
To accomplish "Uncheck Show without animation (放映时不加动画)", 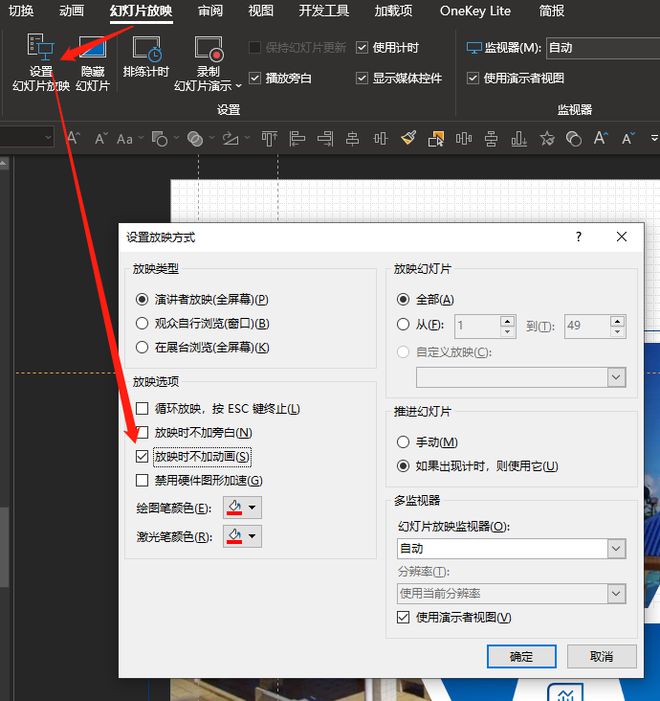I will click(x=142, y=456).
